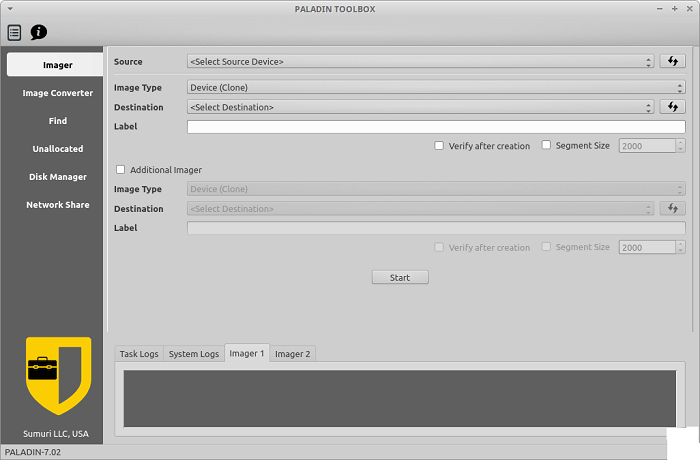700x460 pixels.
Task: Open the additional imager Image Type dropdown
Action: point(436,189)
